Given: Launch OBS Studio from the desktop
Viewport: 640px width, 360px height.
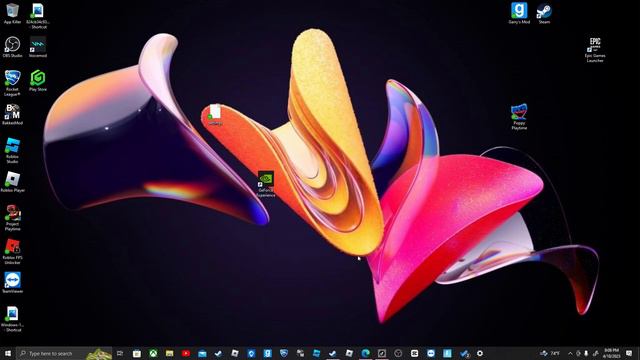Looking at the screenshot, I should [12, 47].
